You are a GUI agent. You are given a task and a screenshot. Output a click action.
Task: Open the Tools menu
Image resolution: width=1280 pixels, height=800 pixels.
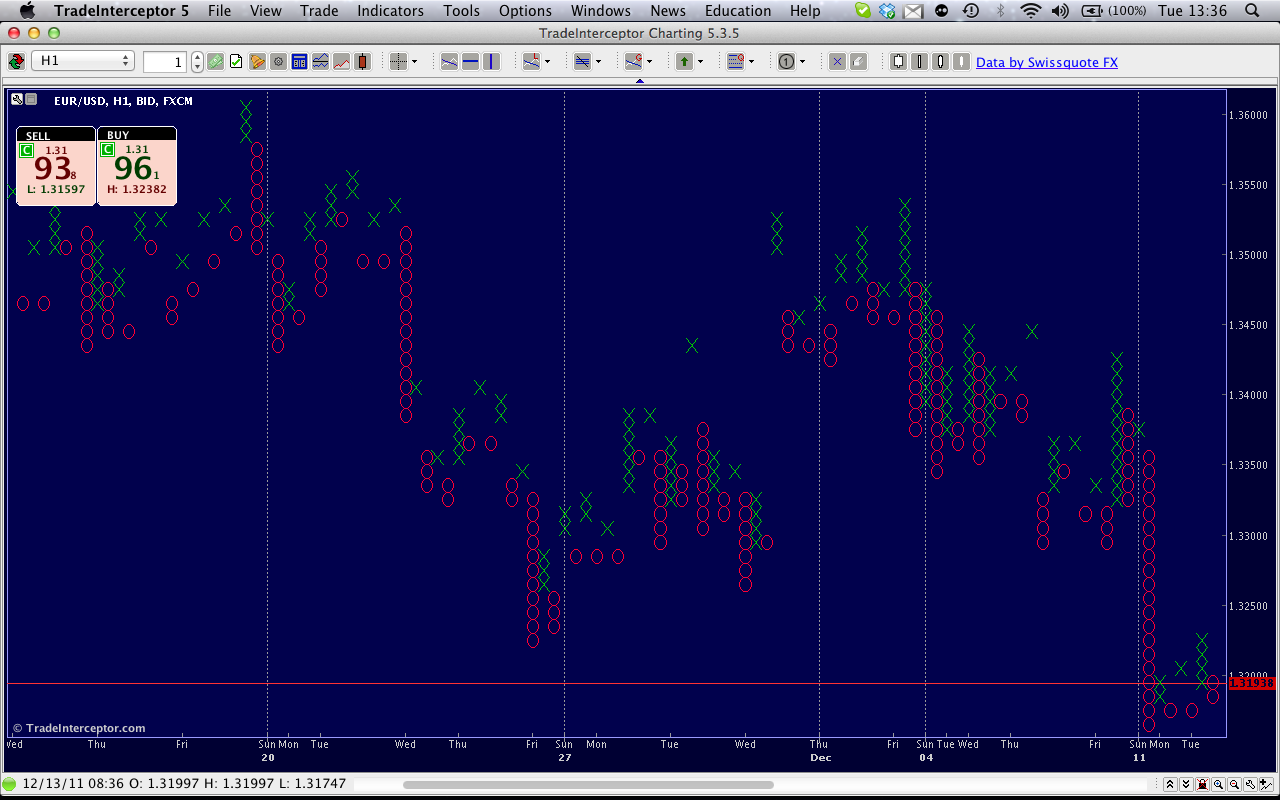(x=461, y=11)
